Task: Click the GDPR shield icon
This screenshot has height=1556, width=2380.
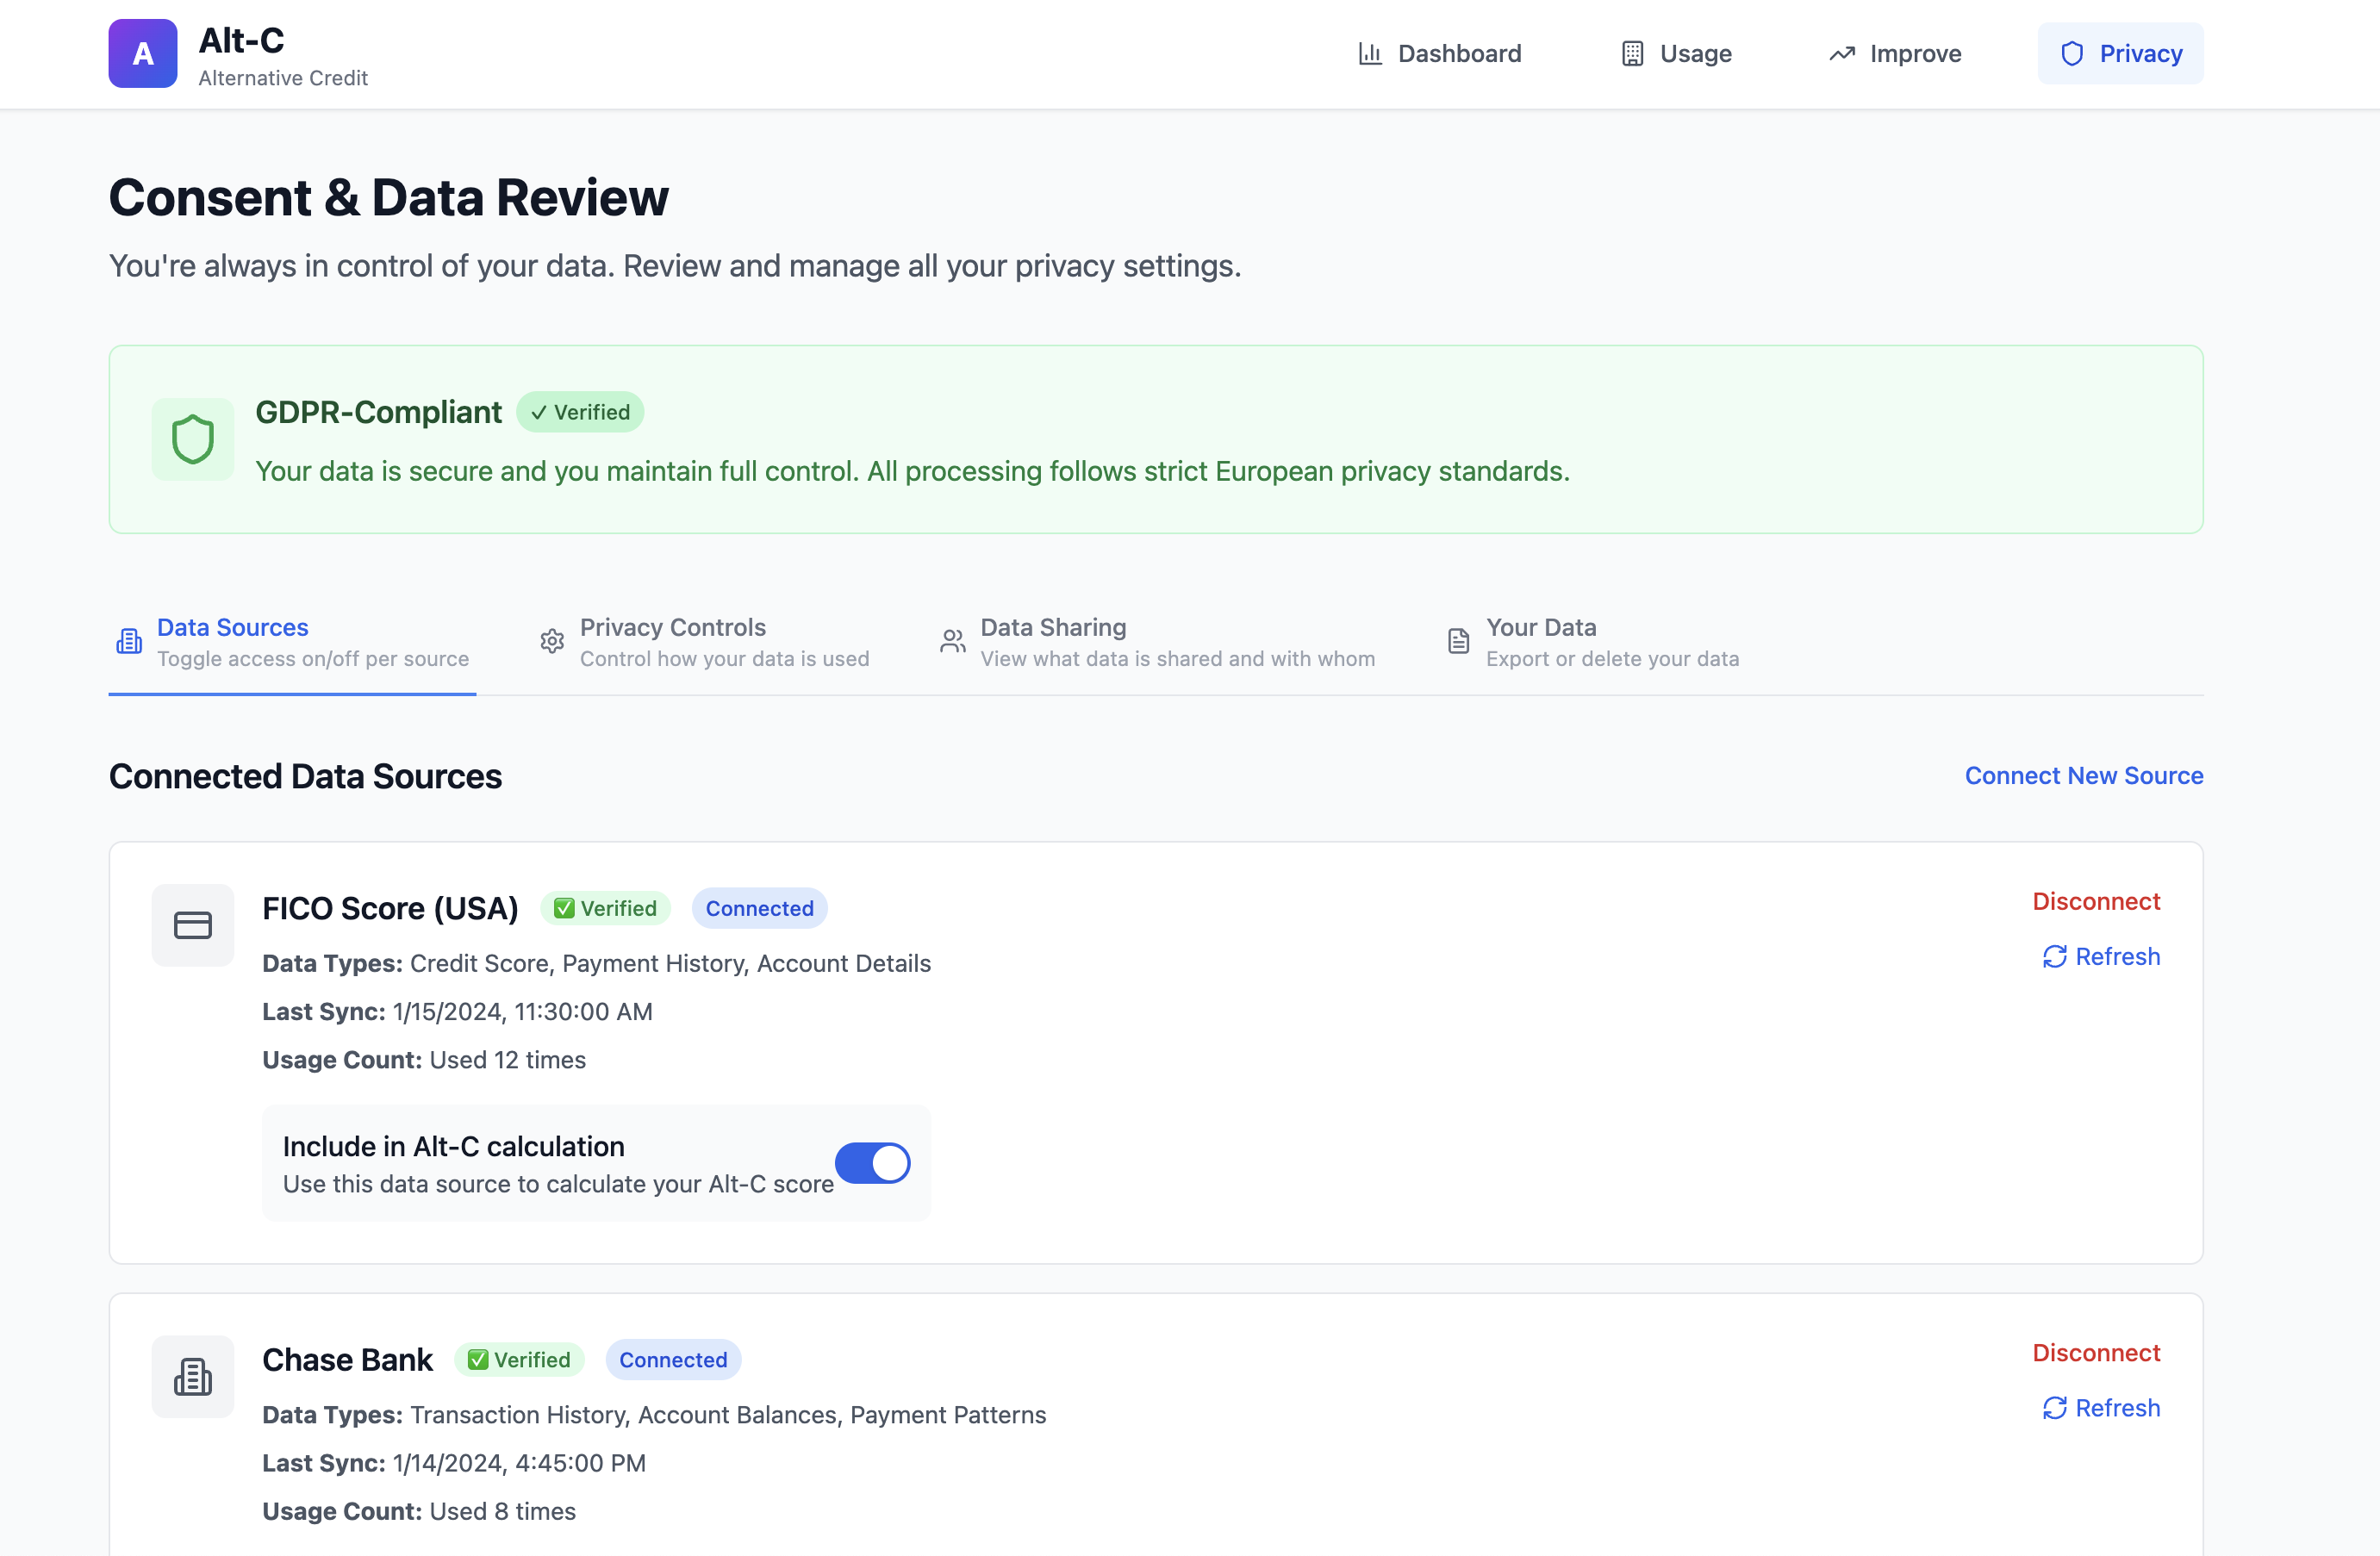Action: [192, 439]
